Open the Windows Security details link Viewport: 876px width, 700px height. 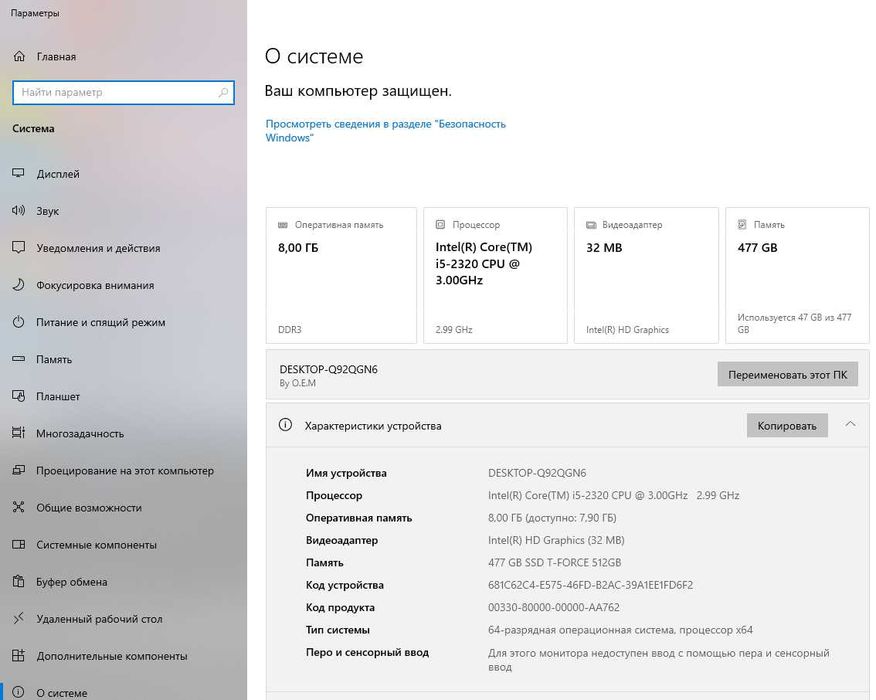tap(385, 131)
